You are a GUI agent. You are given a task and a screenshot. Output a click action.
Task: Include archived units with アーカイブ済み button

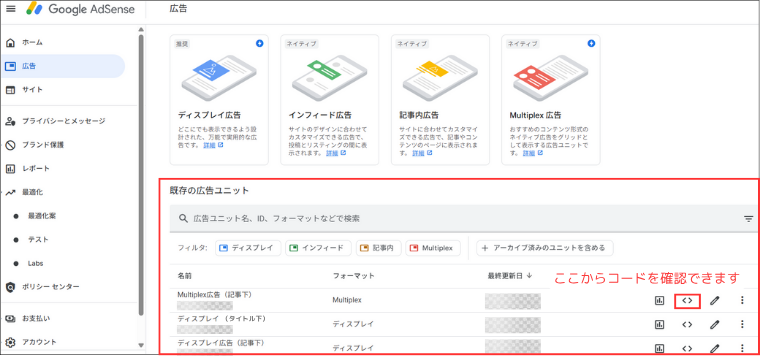click(x=545, y=248)
